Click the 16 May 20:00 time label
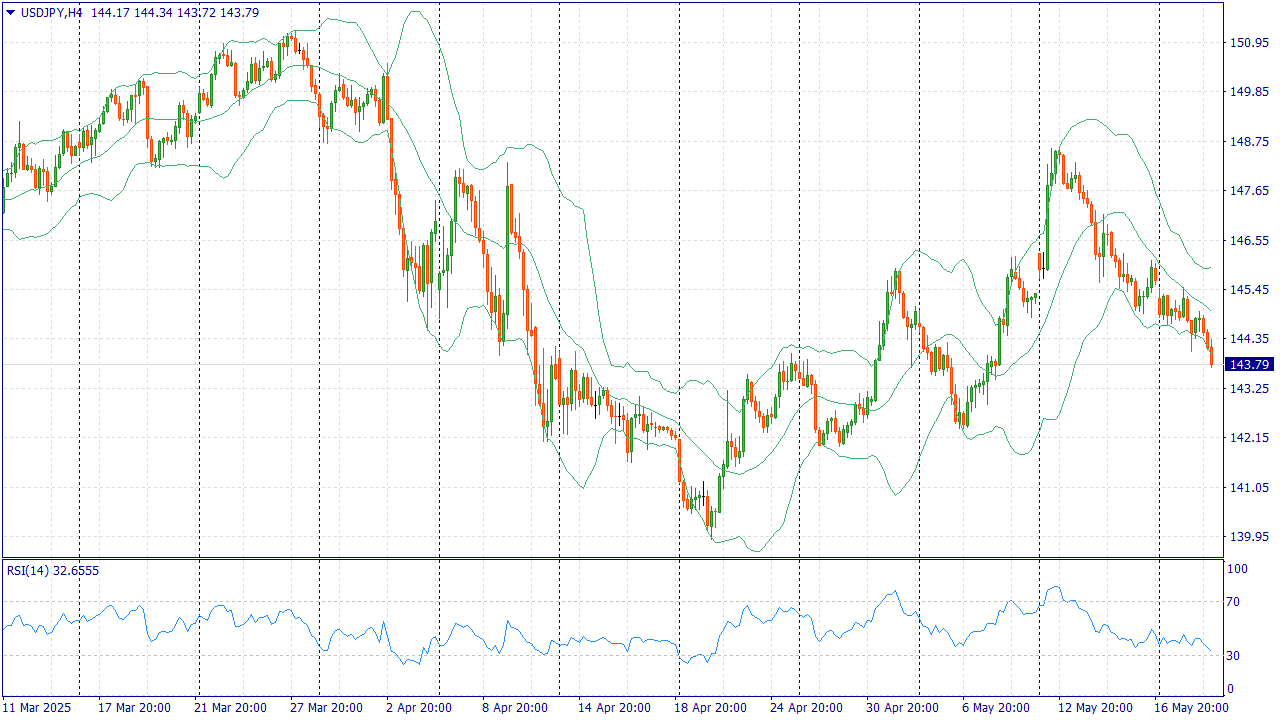The width and height of the screenshot is (1280, 720). tap(1192, 708)
